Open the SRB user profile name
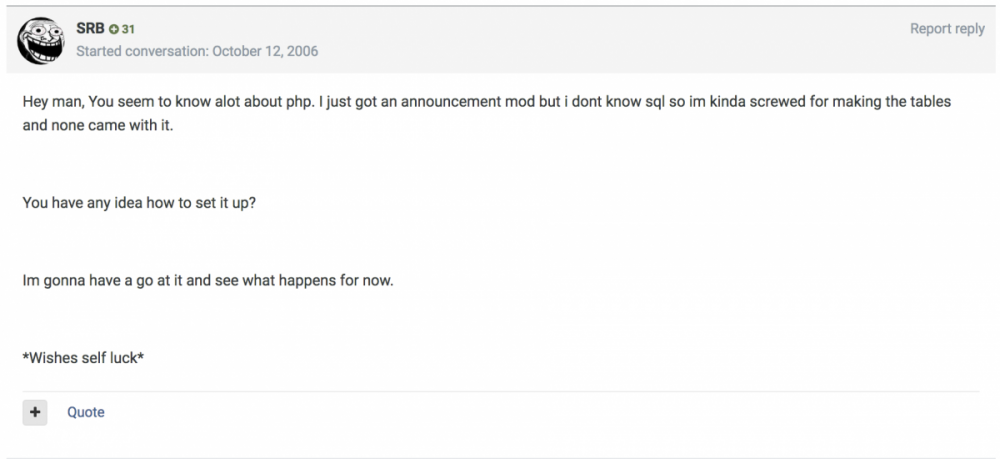 coord(90,29)
